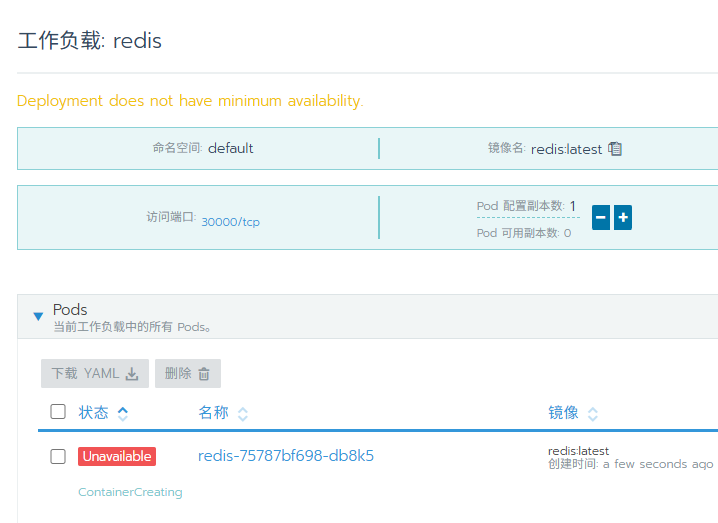Click the 创建时间 a few seconds ago text
Screen dimensions: 718x523
click(x=631, y=464)
